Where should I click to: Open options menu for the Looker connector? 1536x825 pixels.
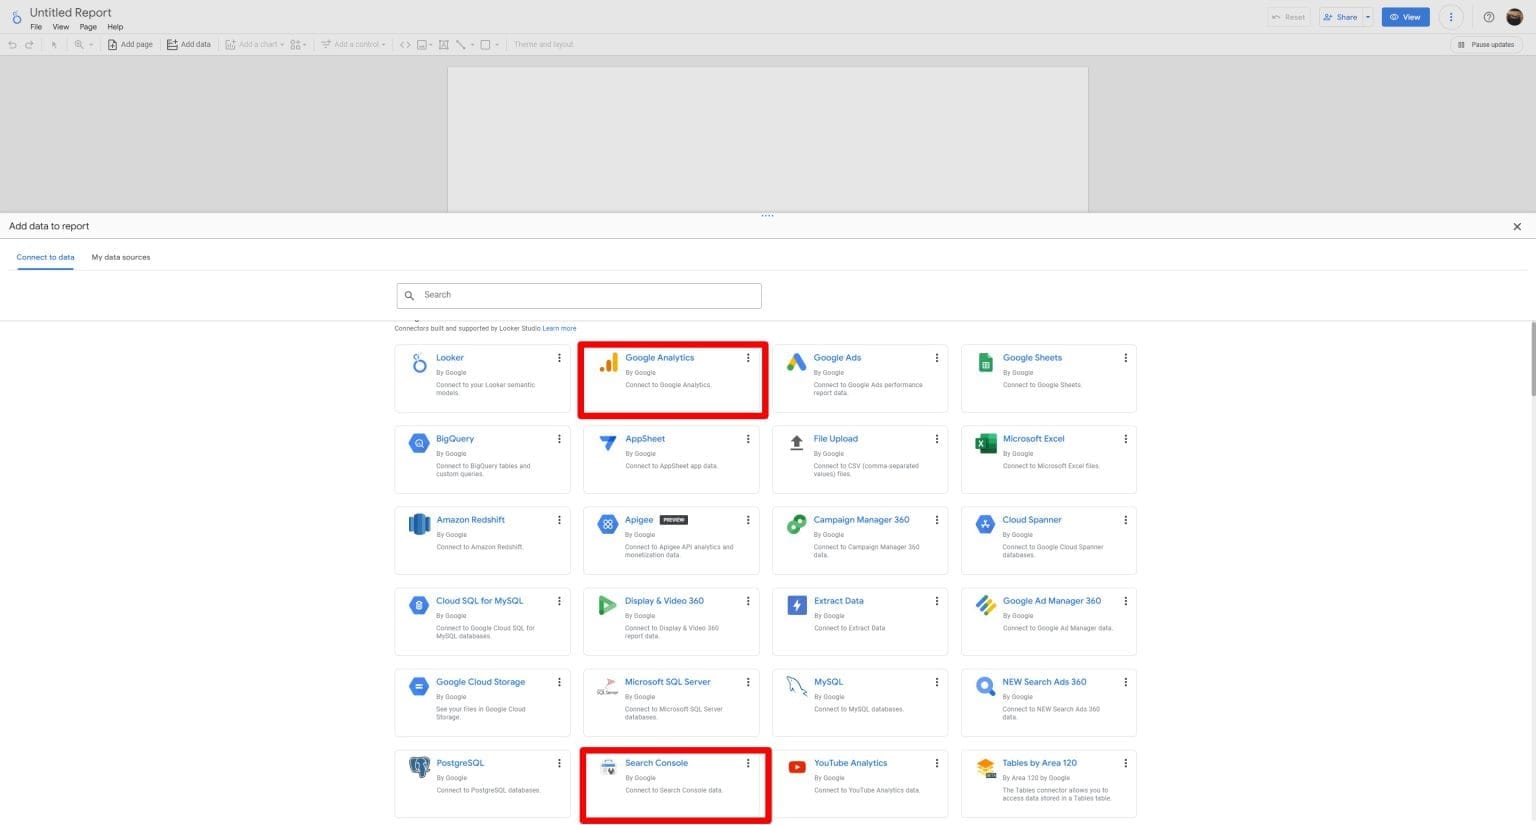(559, 357)
